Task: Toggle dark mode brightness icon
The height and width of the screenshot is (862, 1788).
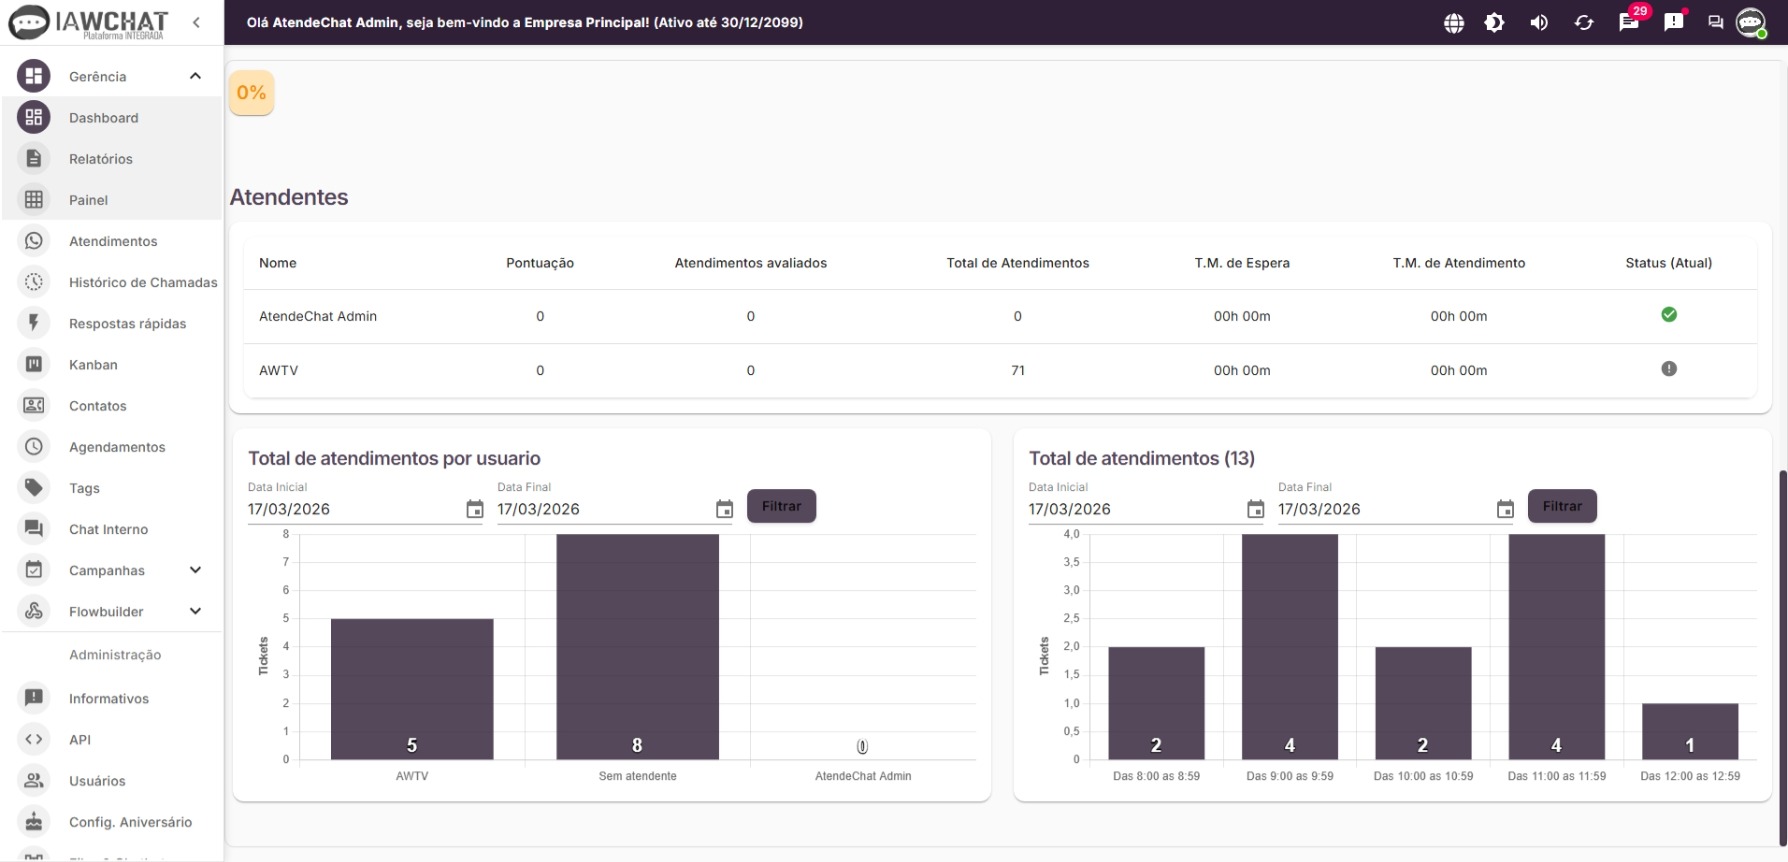Action: coord(1494,23)
